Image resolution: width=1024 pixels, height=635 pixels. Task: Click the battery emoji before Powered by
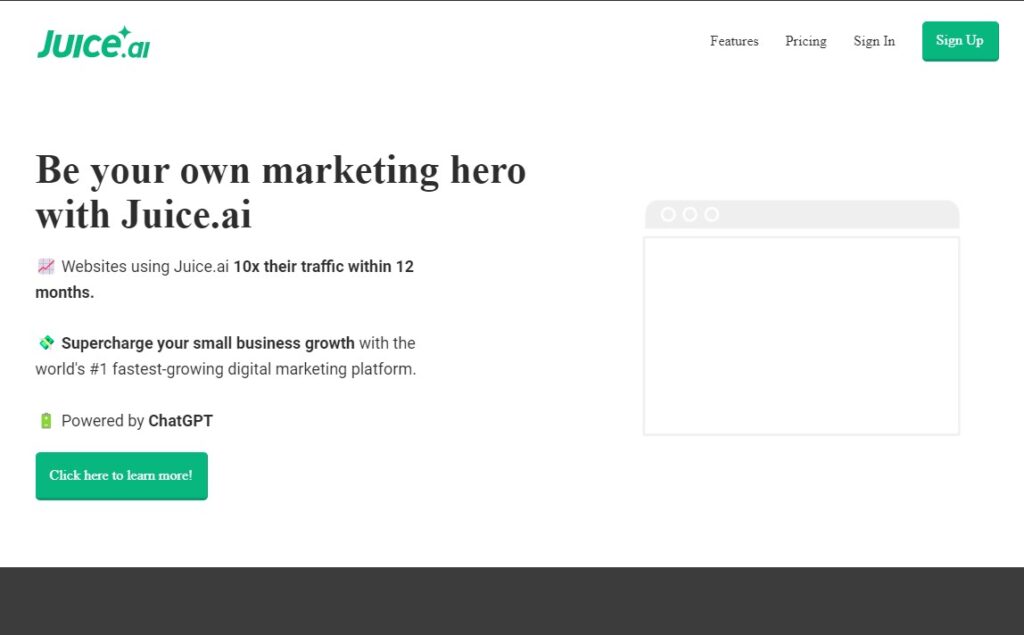[x=46, y=421]
